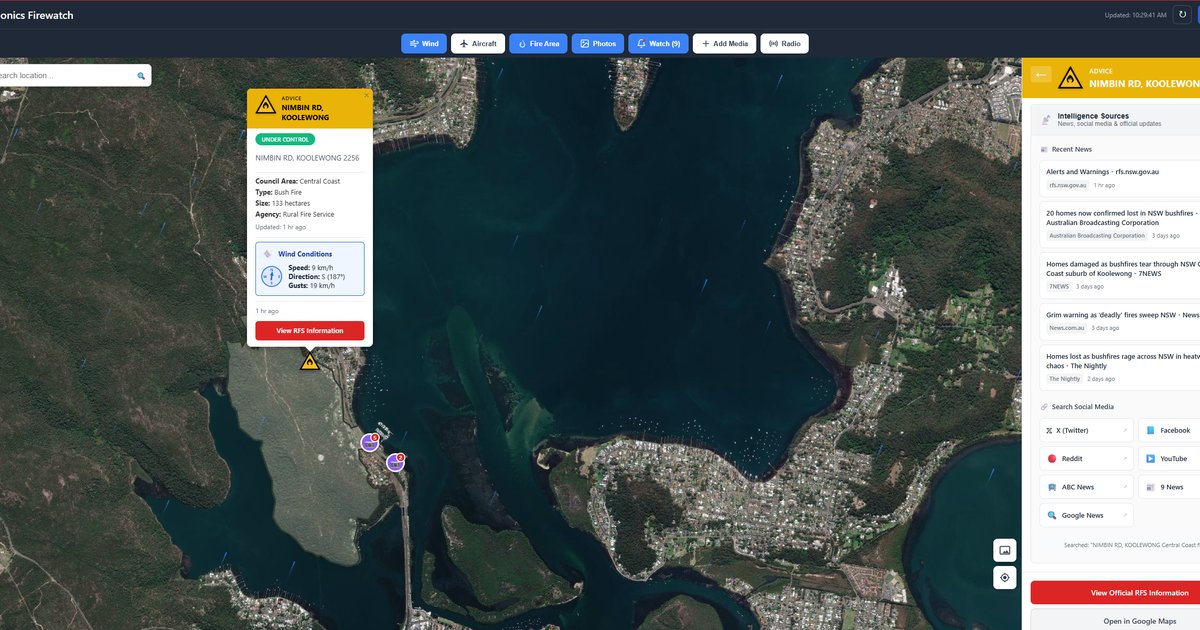Image resolution: width=1200 pixels, height=630 pixels.
Task: Click the refresh icon near update time
Action: tap(1184, 15)
